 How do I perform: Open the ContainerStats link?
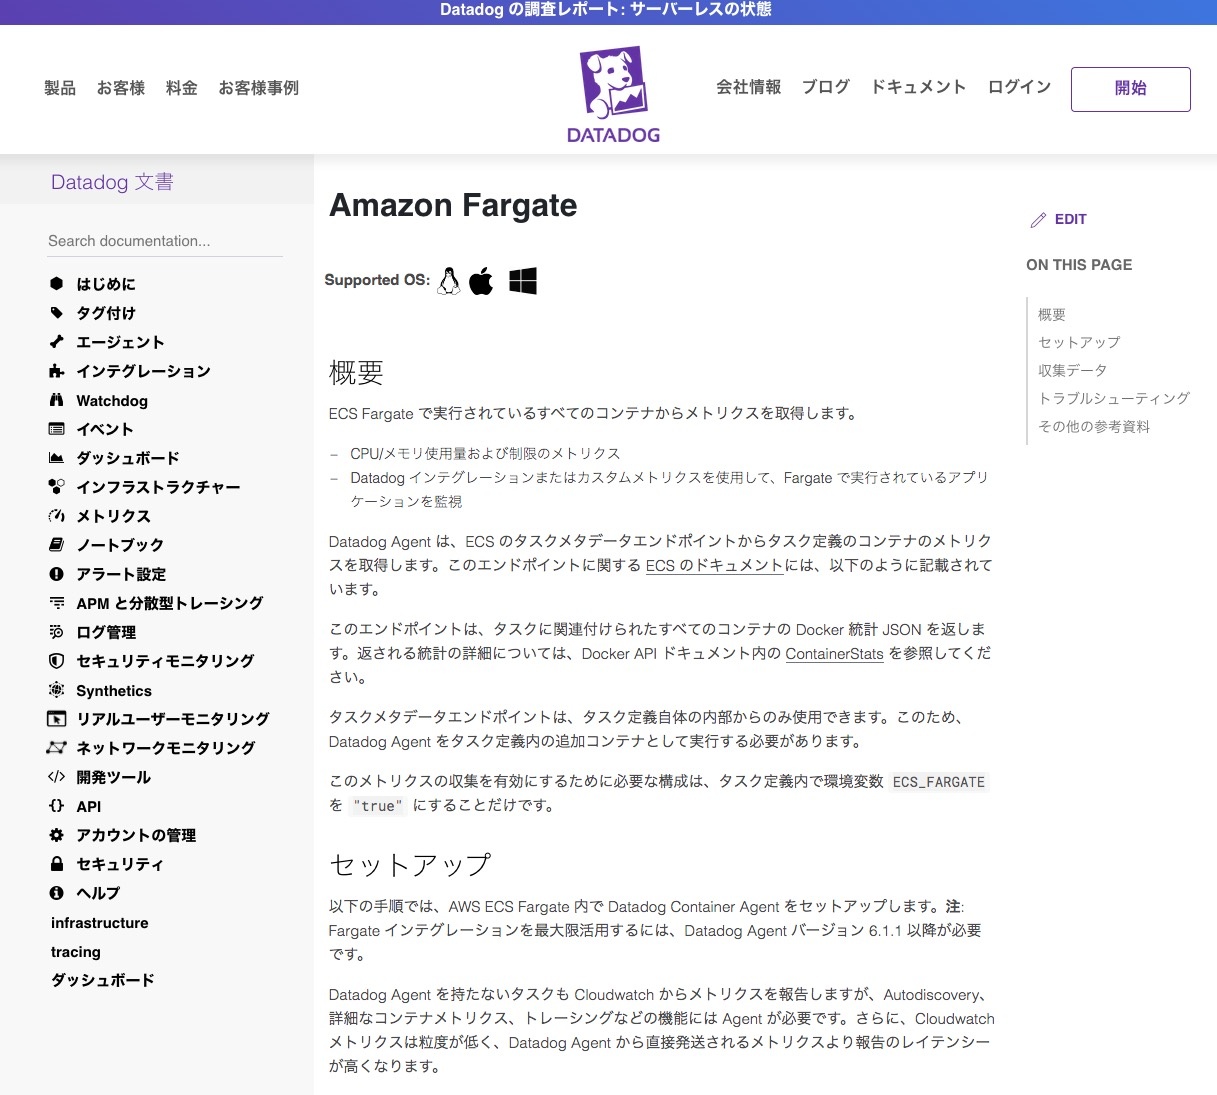(x=834, y=654)
